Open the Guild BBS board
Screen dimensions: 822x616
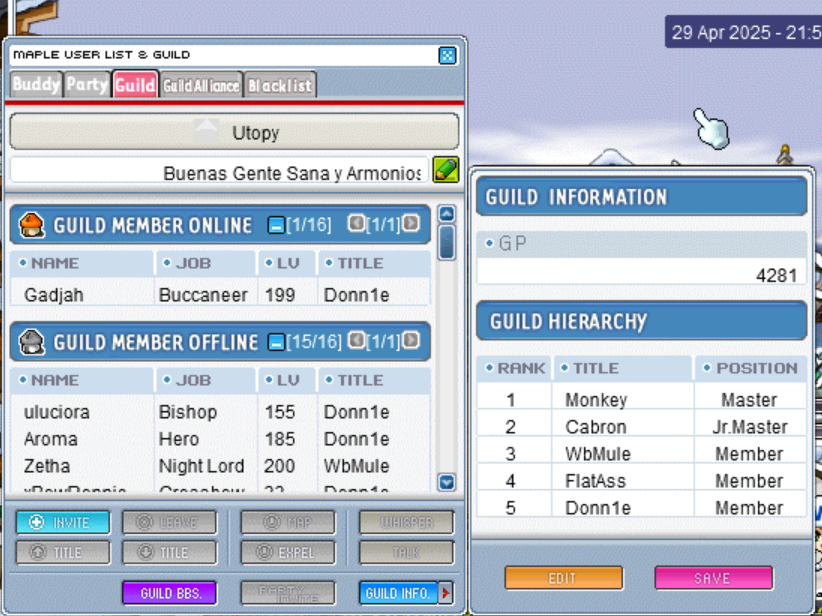pyautogui.click(x=169, y=593)
